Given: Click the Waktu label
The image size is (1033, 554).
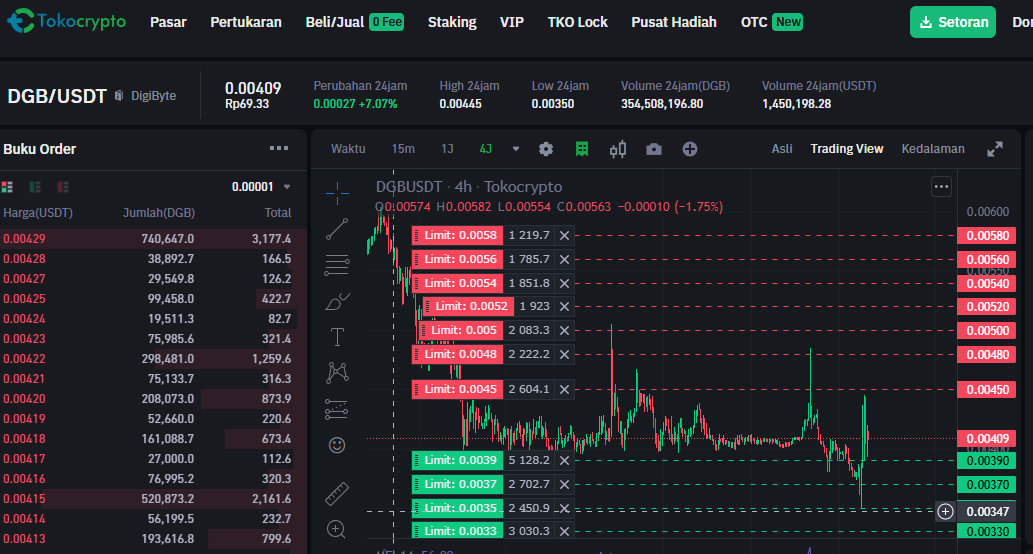Looking at the screenshot, I should click(348, 149).
